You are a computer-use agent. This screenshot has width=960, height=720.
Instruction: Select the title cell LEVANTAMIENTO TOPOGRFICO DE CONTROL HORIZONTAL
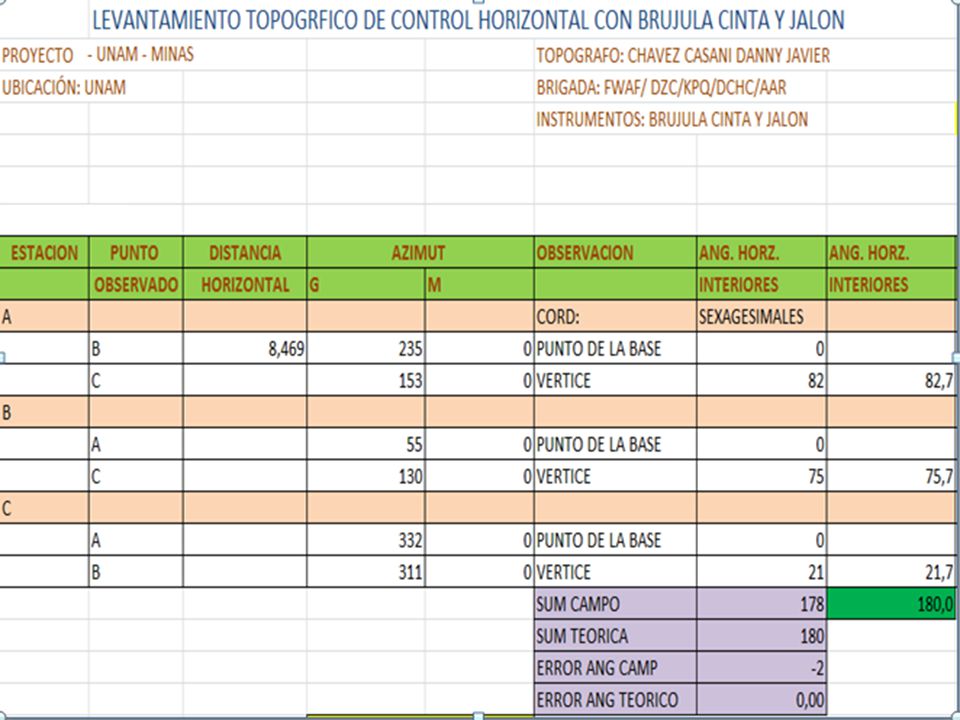468,20
